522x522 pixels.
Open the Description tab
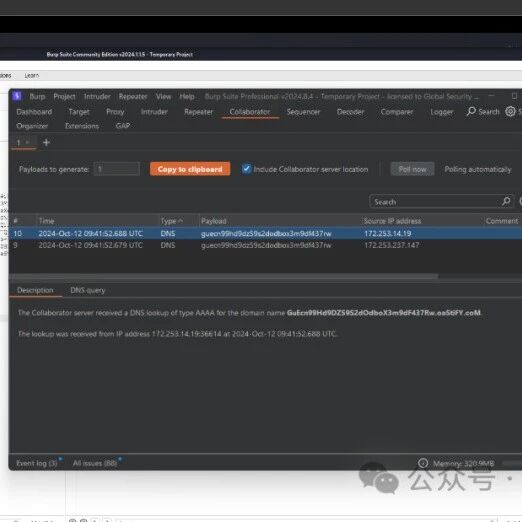35,290
